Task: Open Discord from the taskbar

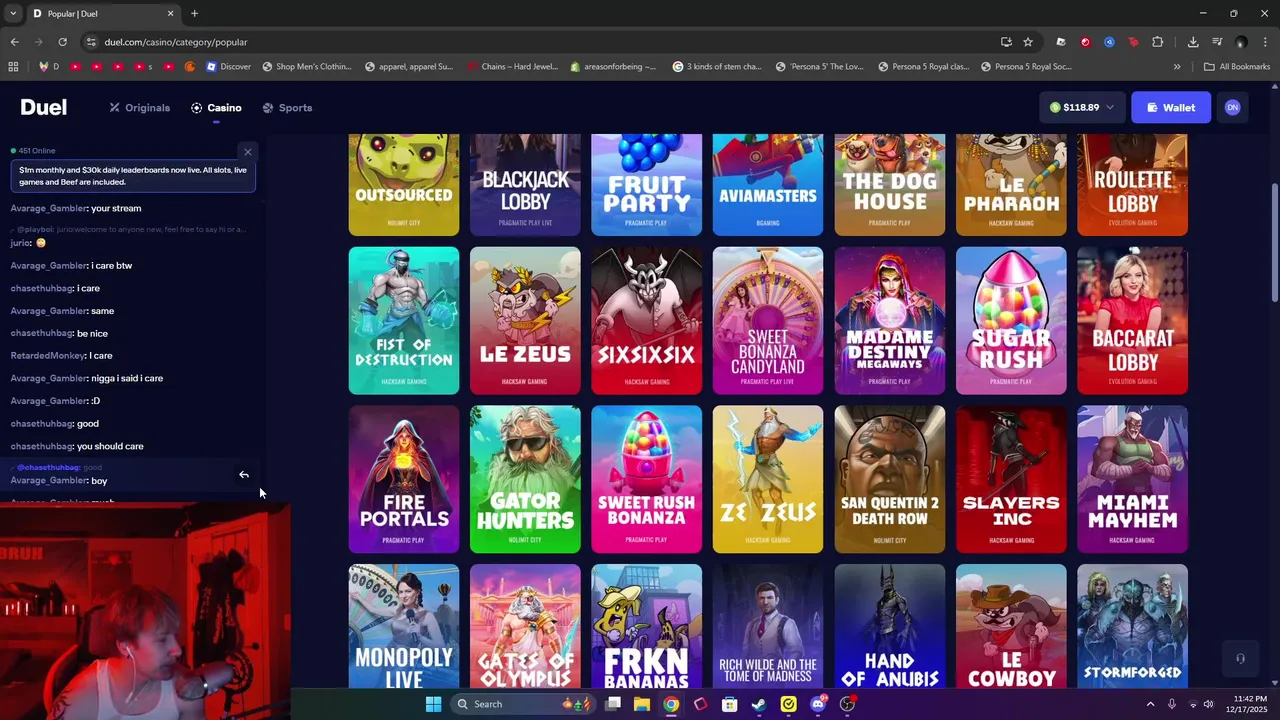Action: pyautogui.click(x=818, y=704)
